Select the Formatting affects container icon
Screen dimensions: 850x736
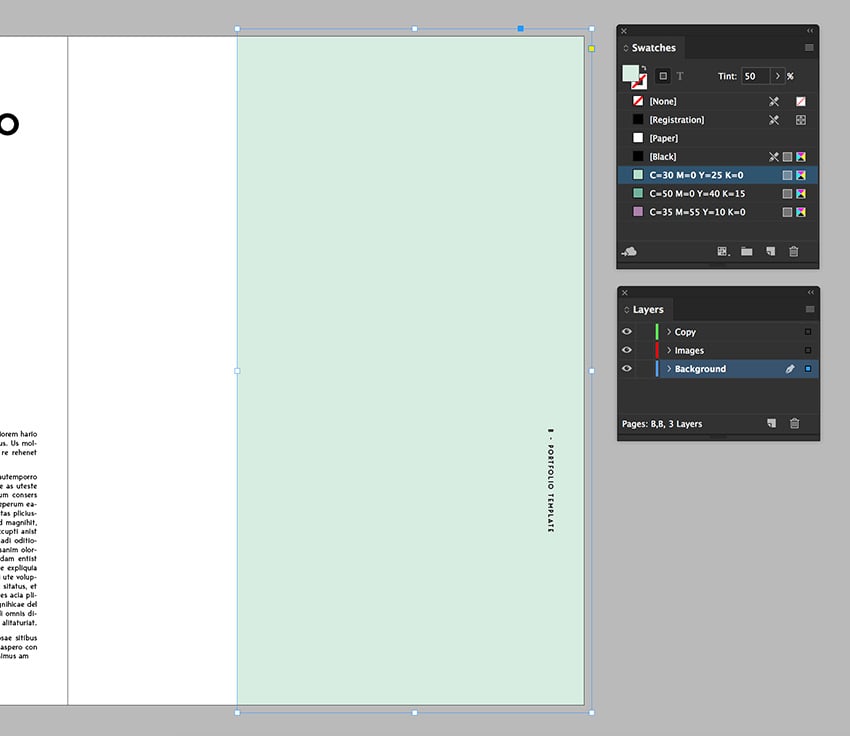[662, 75]
